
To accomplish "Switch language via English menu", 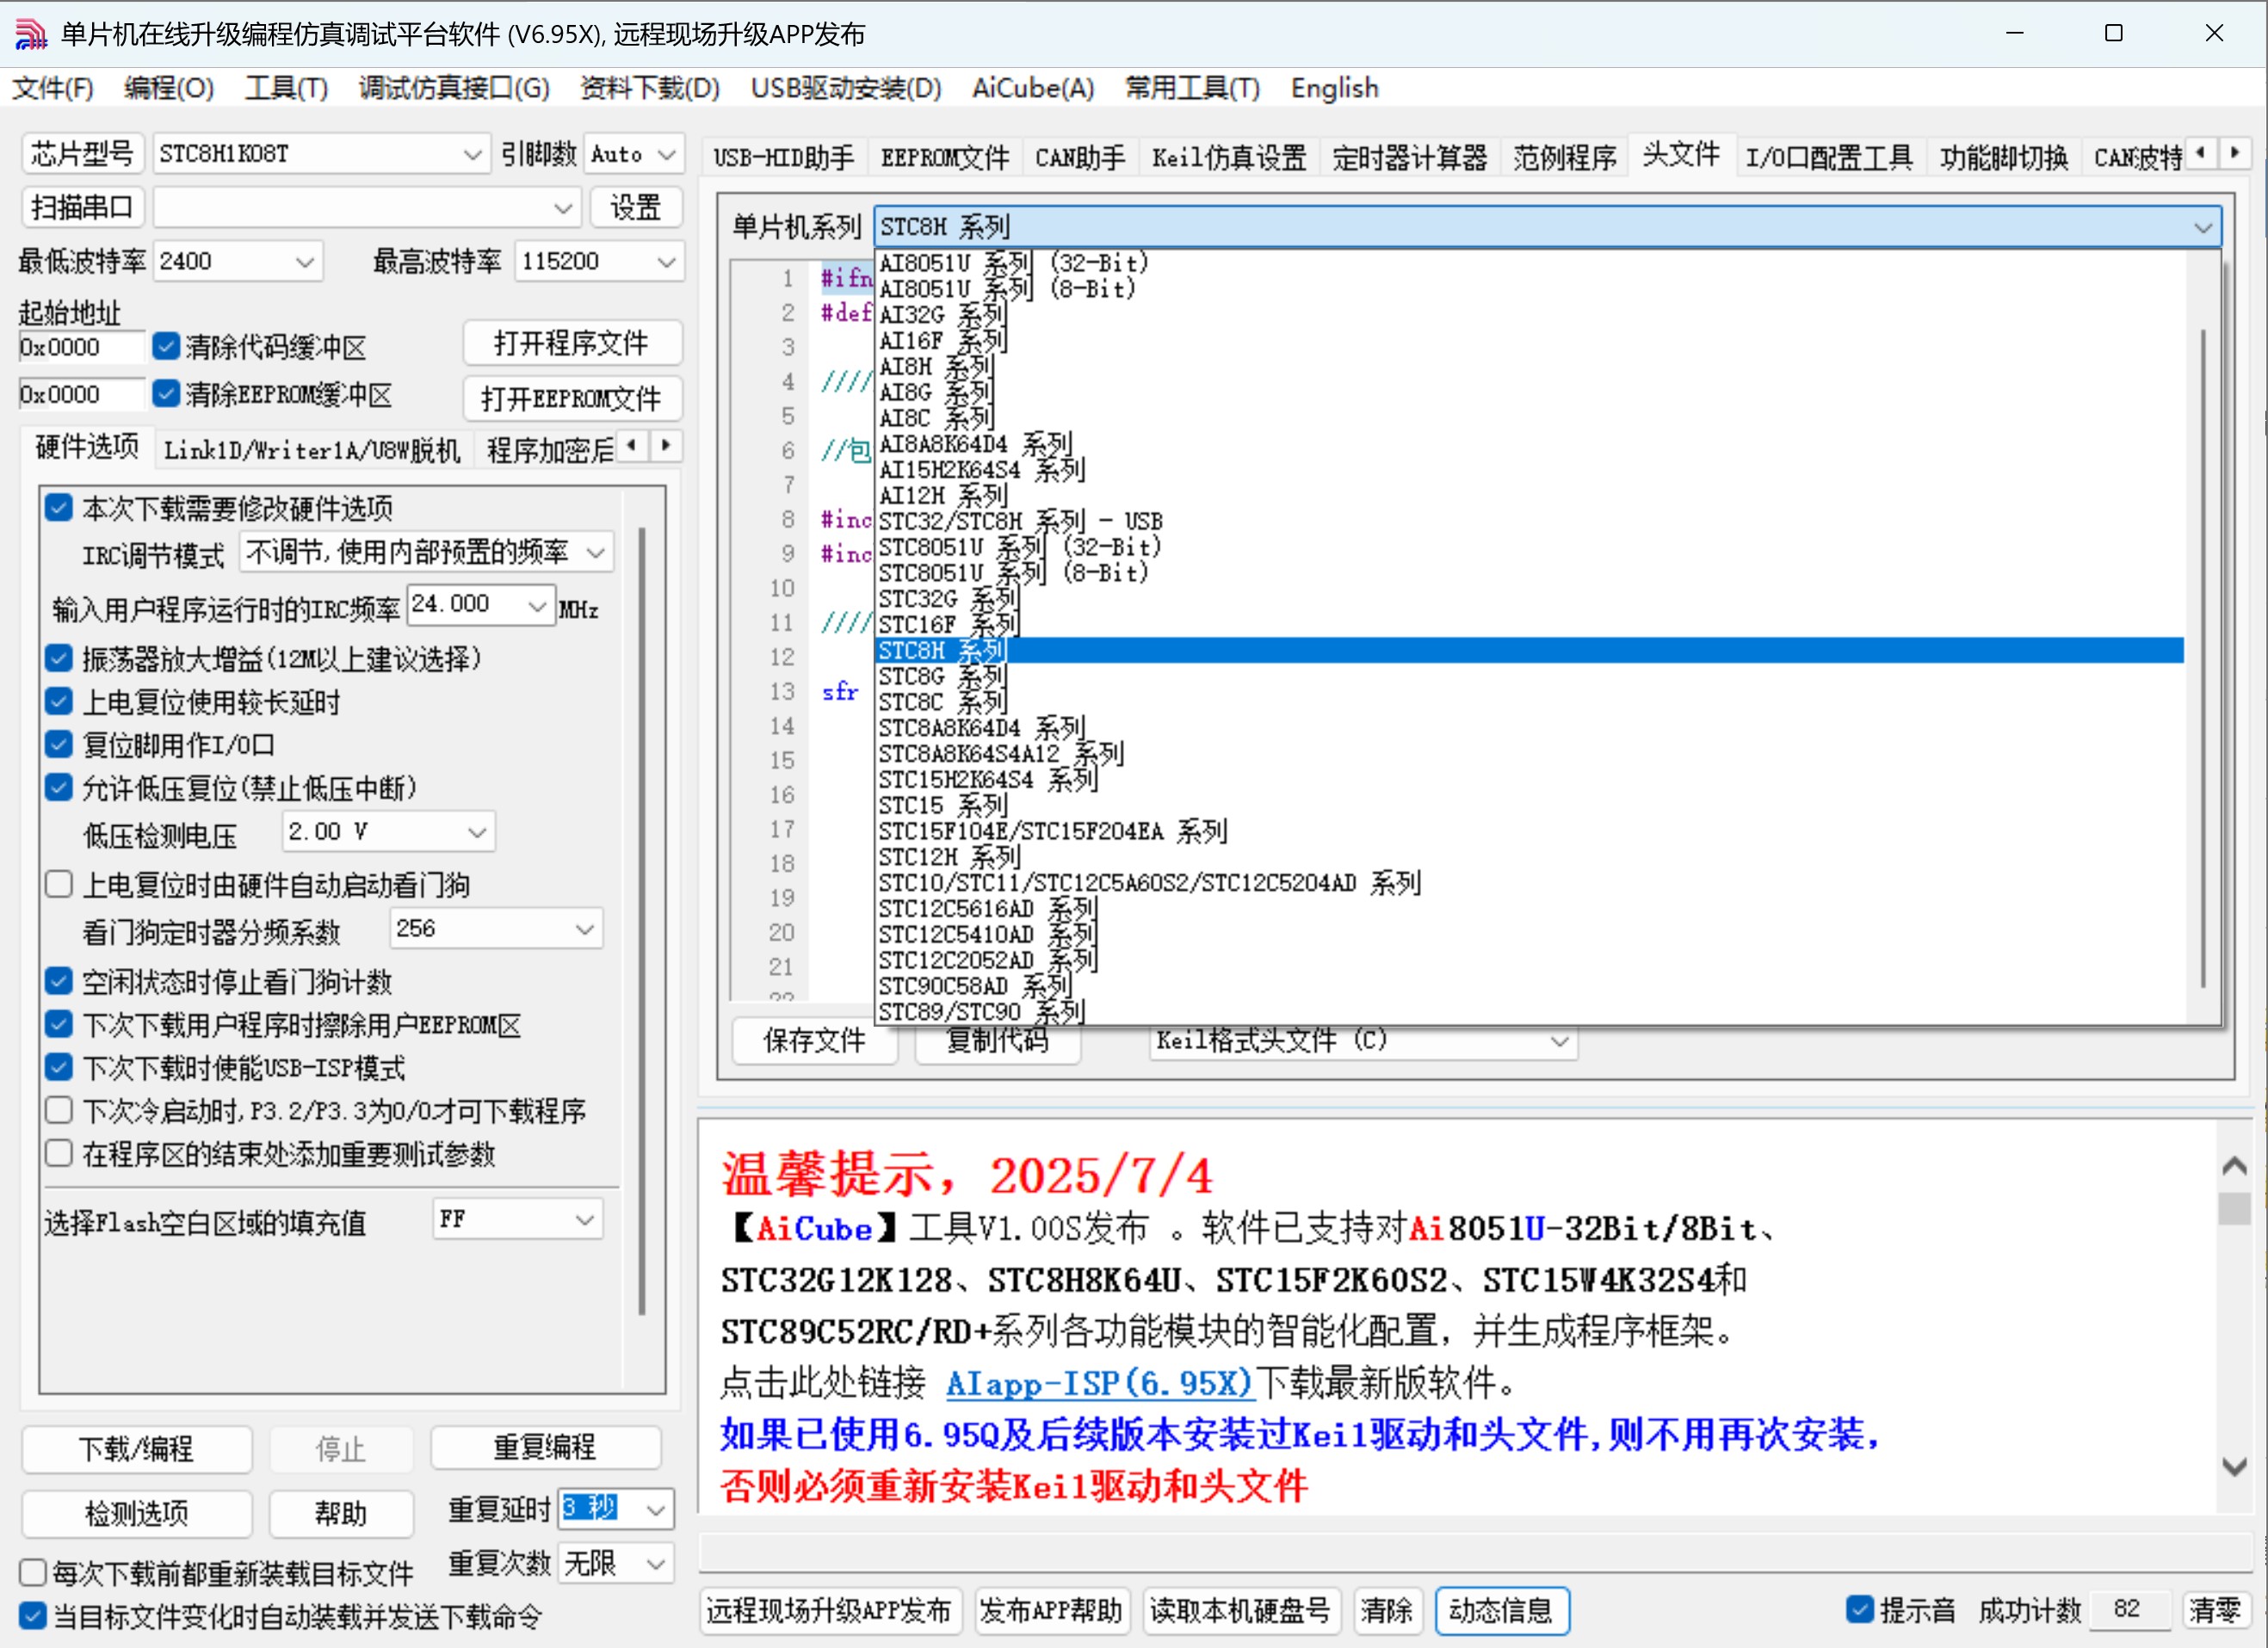I will pos(1334,88).
